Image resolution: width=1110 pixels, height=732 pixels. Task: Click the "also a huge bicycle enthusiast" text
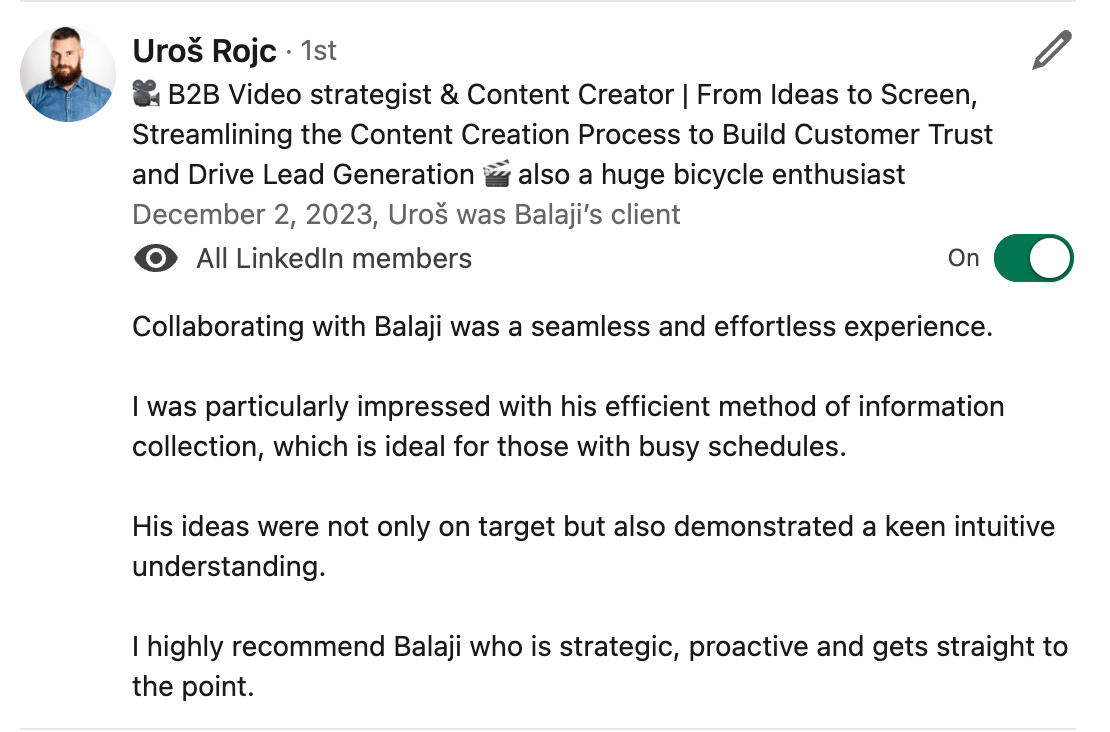coord(711,175)
